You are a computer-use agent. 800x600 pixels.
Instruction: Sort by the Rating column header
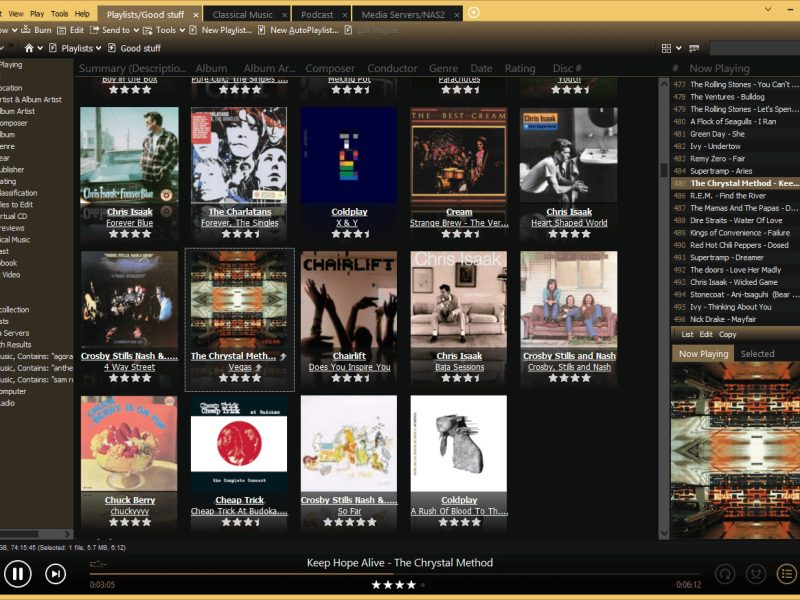[x=520, y=68]
